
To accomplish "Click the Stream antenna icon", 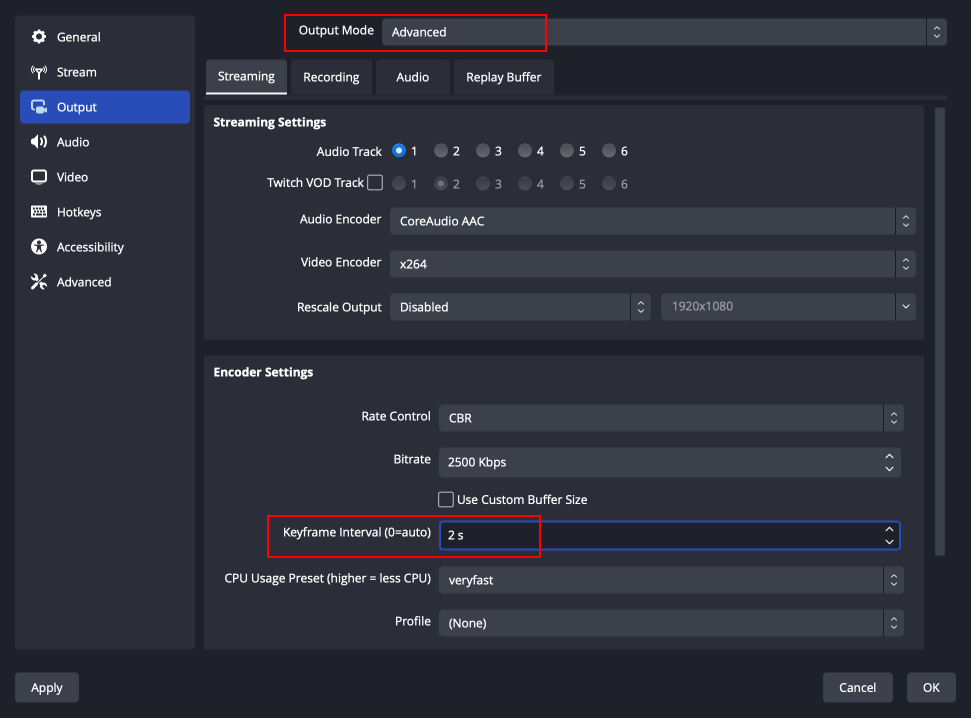I will coord(39,72).
